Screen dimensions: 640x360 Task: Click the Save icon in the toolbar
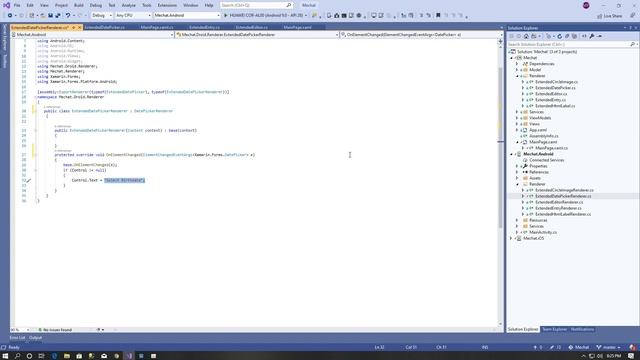(50, 16)
